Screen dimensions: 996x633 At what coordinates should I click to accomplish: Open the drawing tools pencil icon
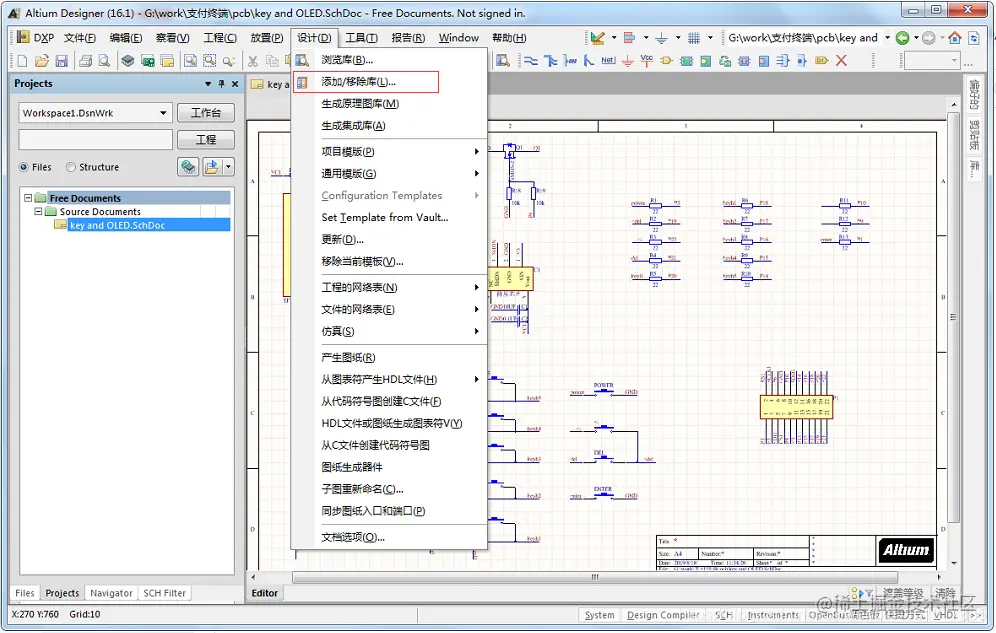tap(597, 38)
